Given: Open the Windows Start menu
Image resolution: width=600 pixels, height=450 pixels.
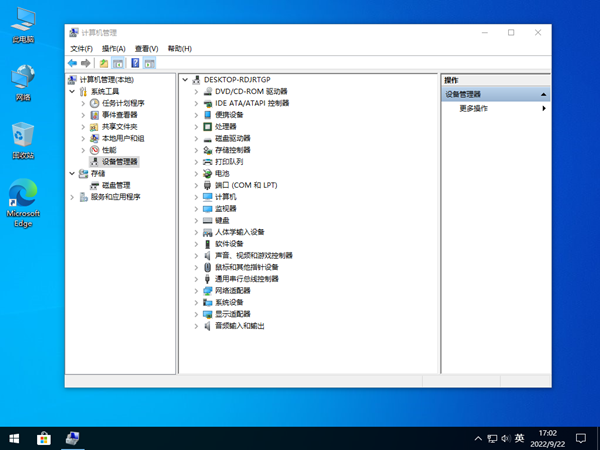Looking at the screenshot, I should point(14,439).
